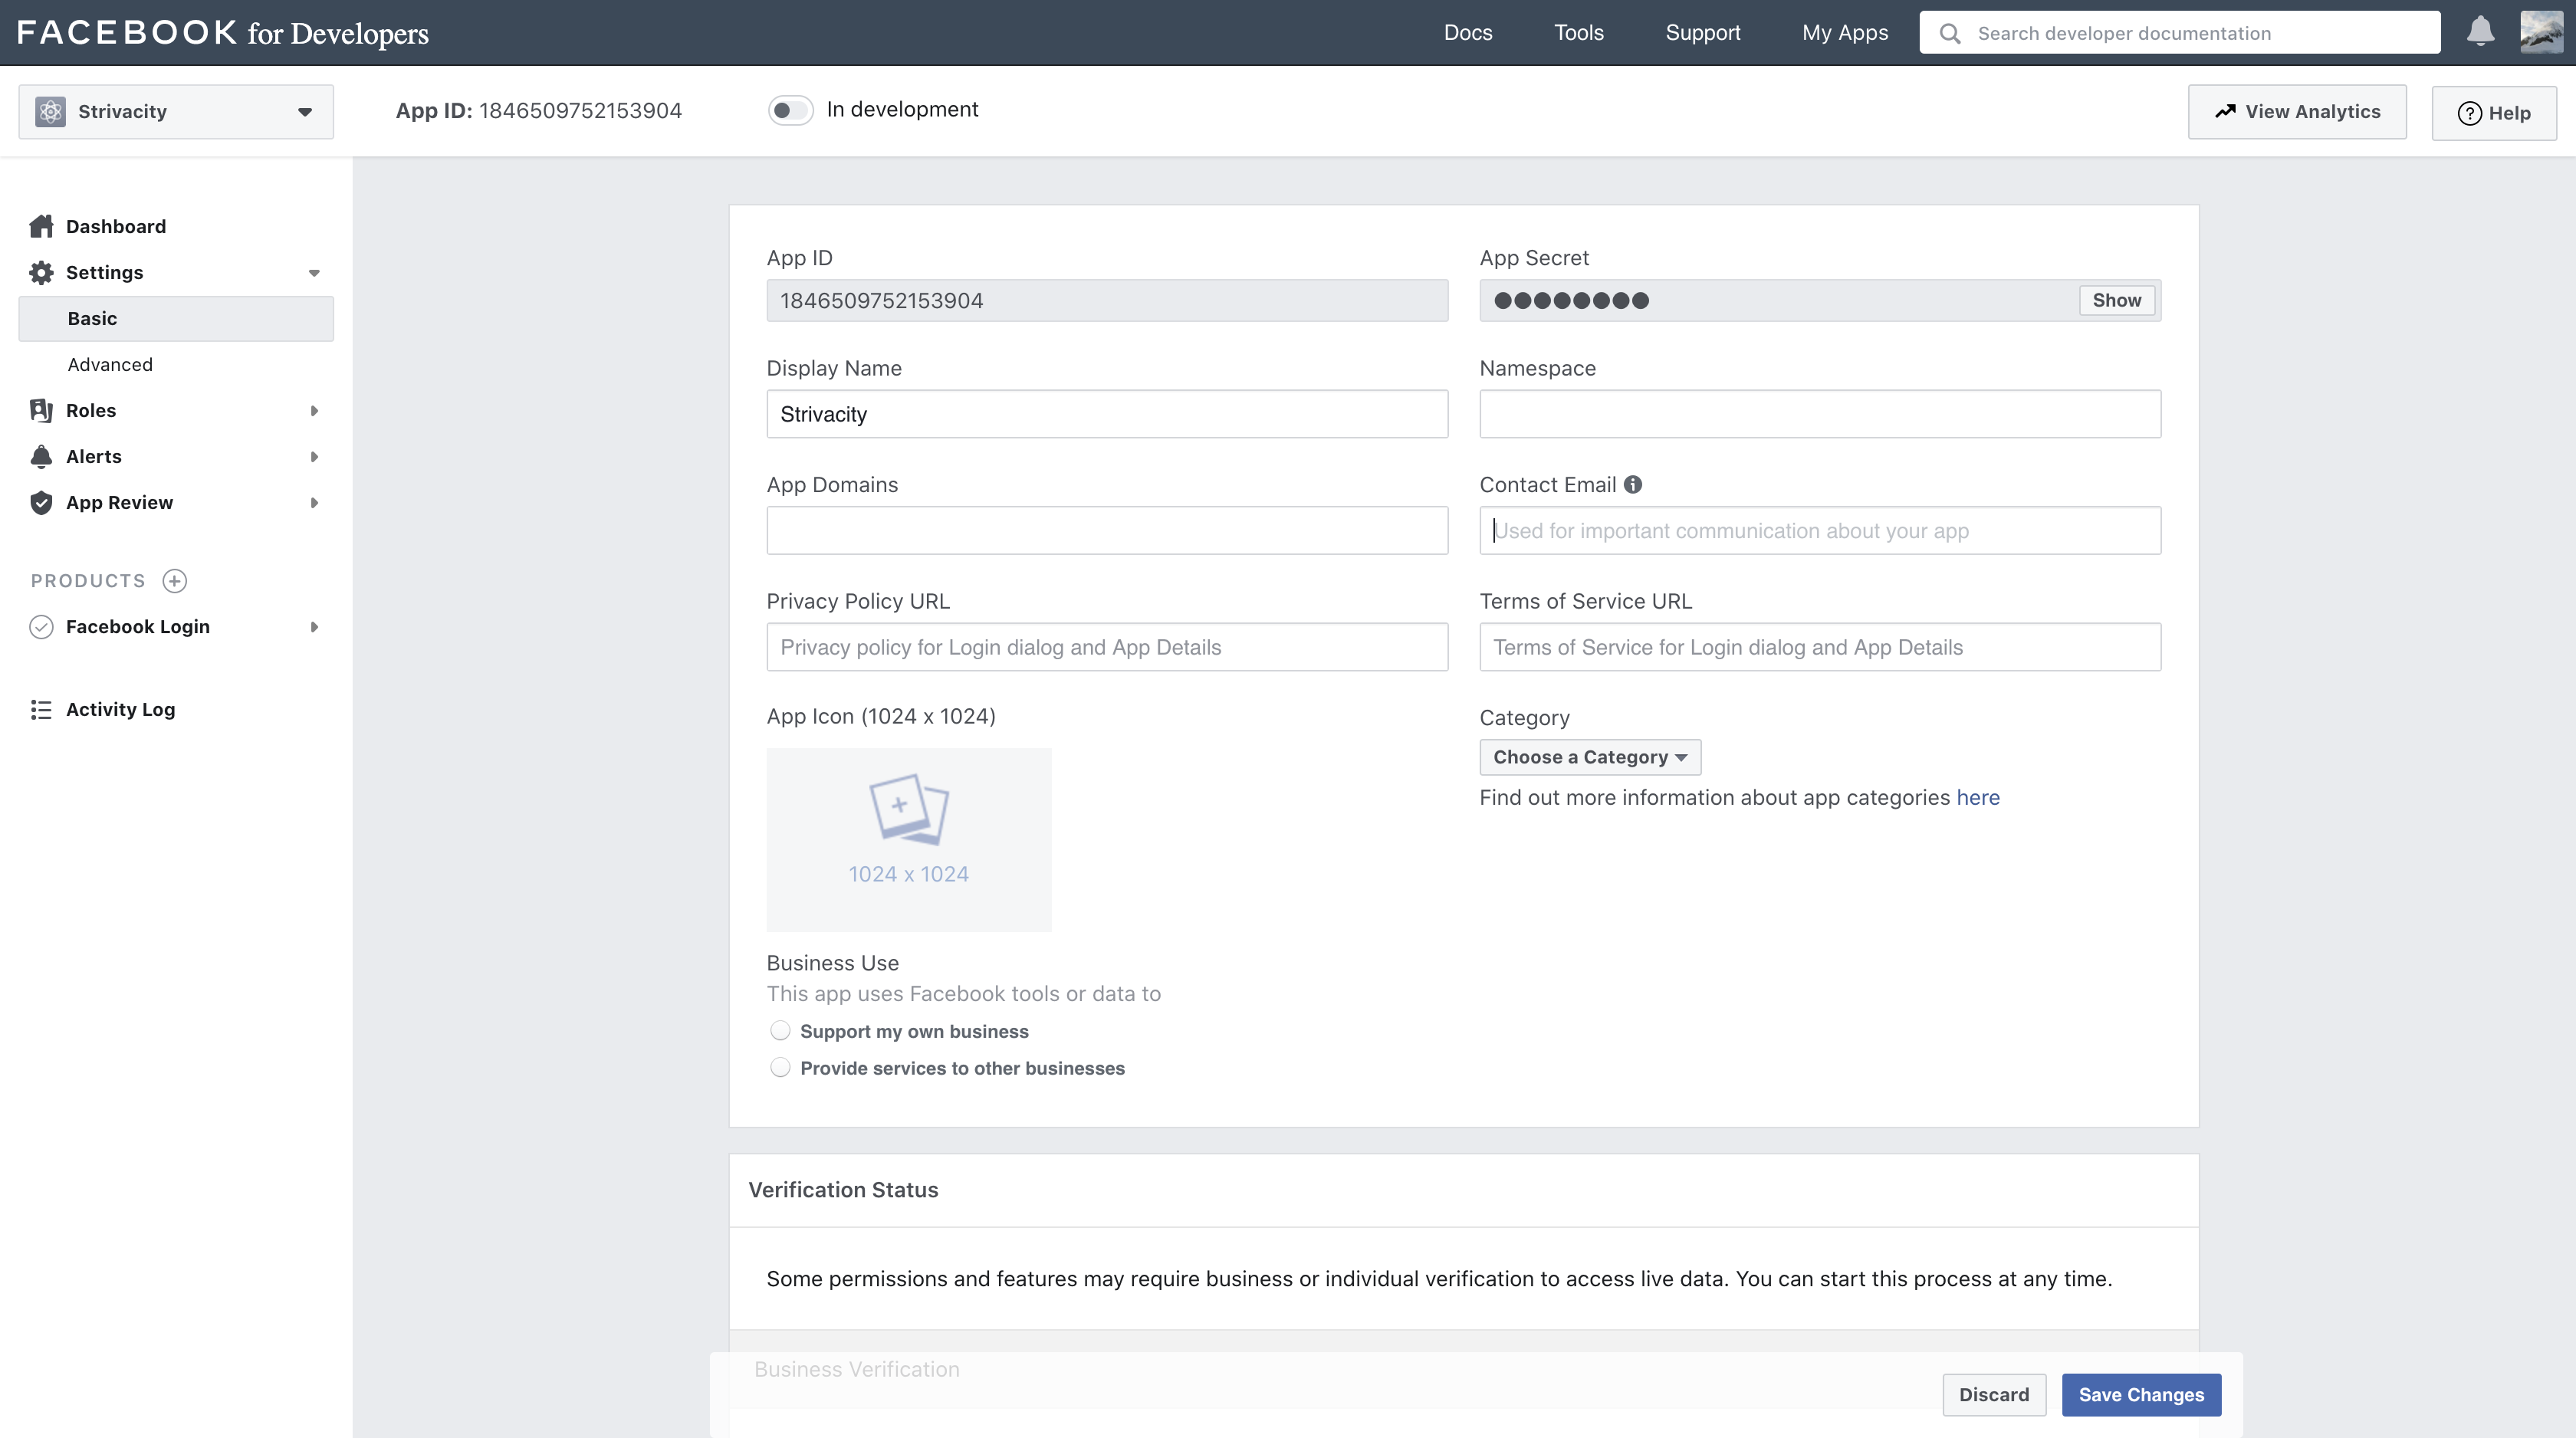This screenshot has height=1438, width=2576.
Task: Click the Alerts bell icon in sidebar
Action: [x=41, y=456]
